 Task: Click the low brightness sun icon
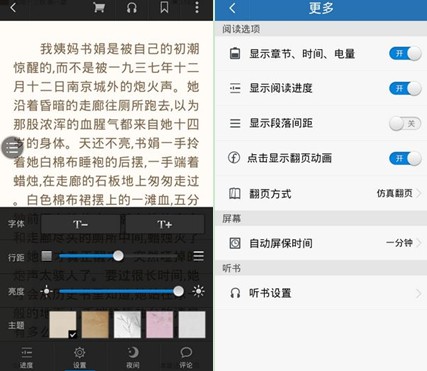46,291
